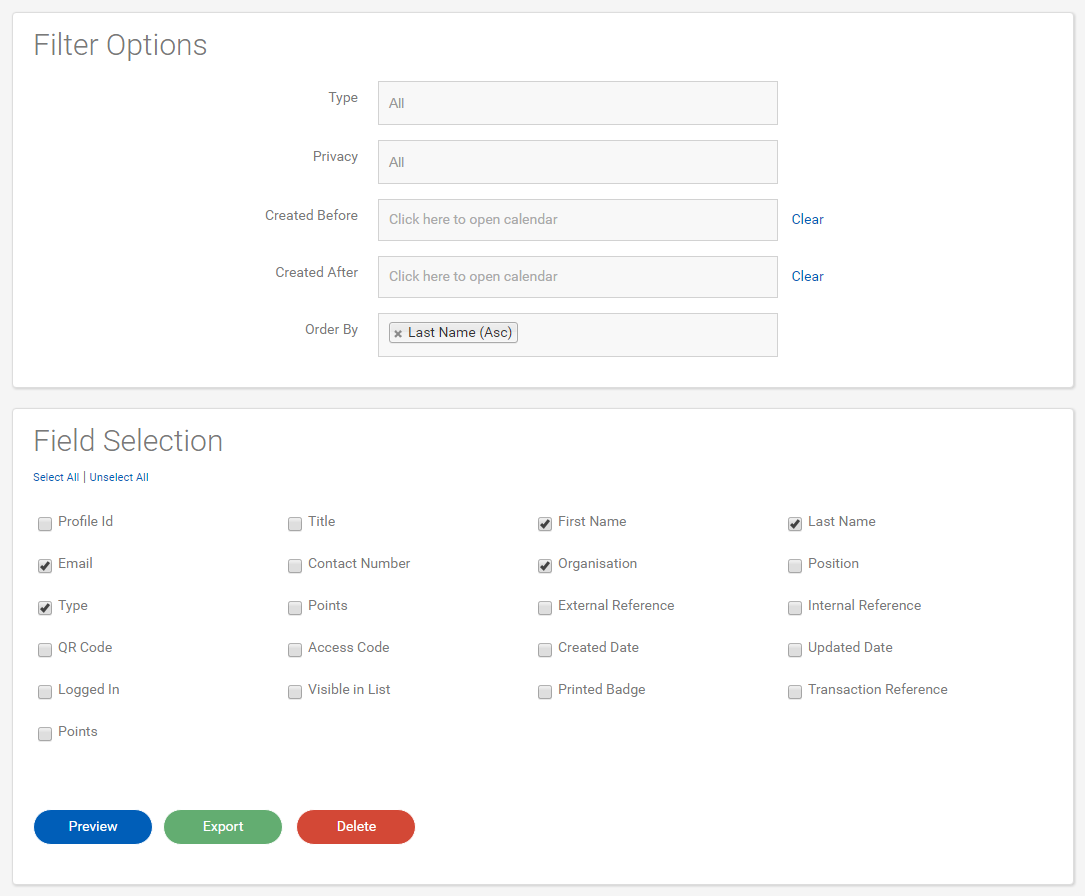Screen dimensions: 1085x896
Task: Clear the Created After date
Action: 807,276
